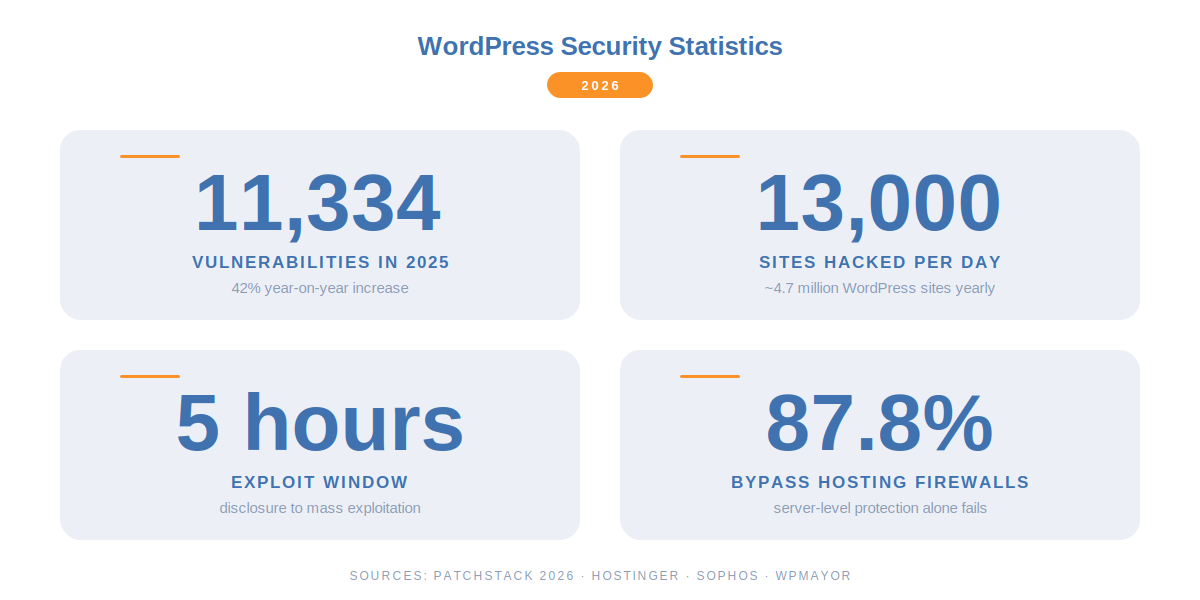This screenshot has width=1200, height=600.
Task: Click the orange 2026 badge
Action: 600,85
